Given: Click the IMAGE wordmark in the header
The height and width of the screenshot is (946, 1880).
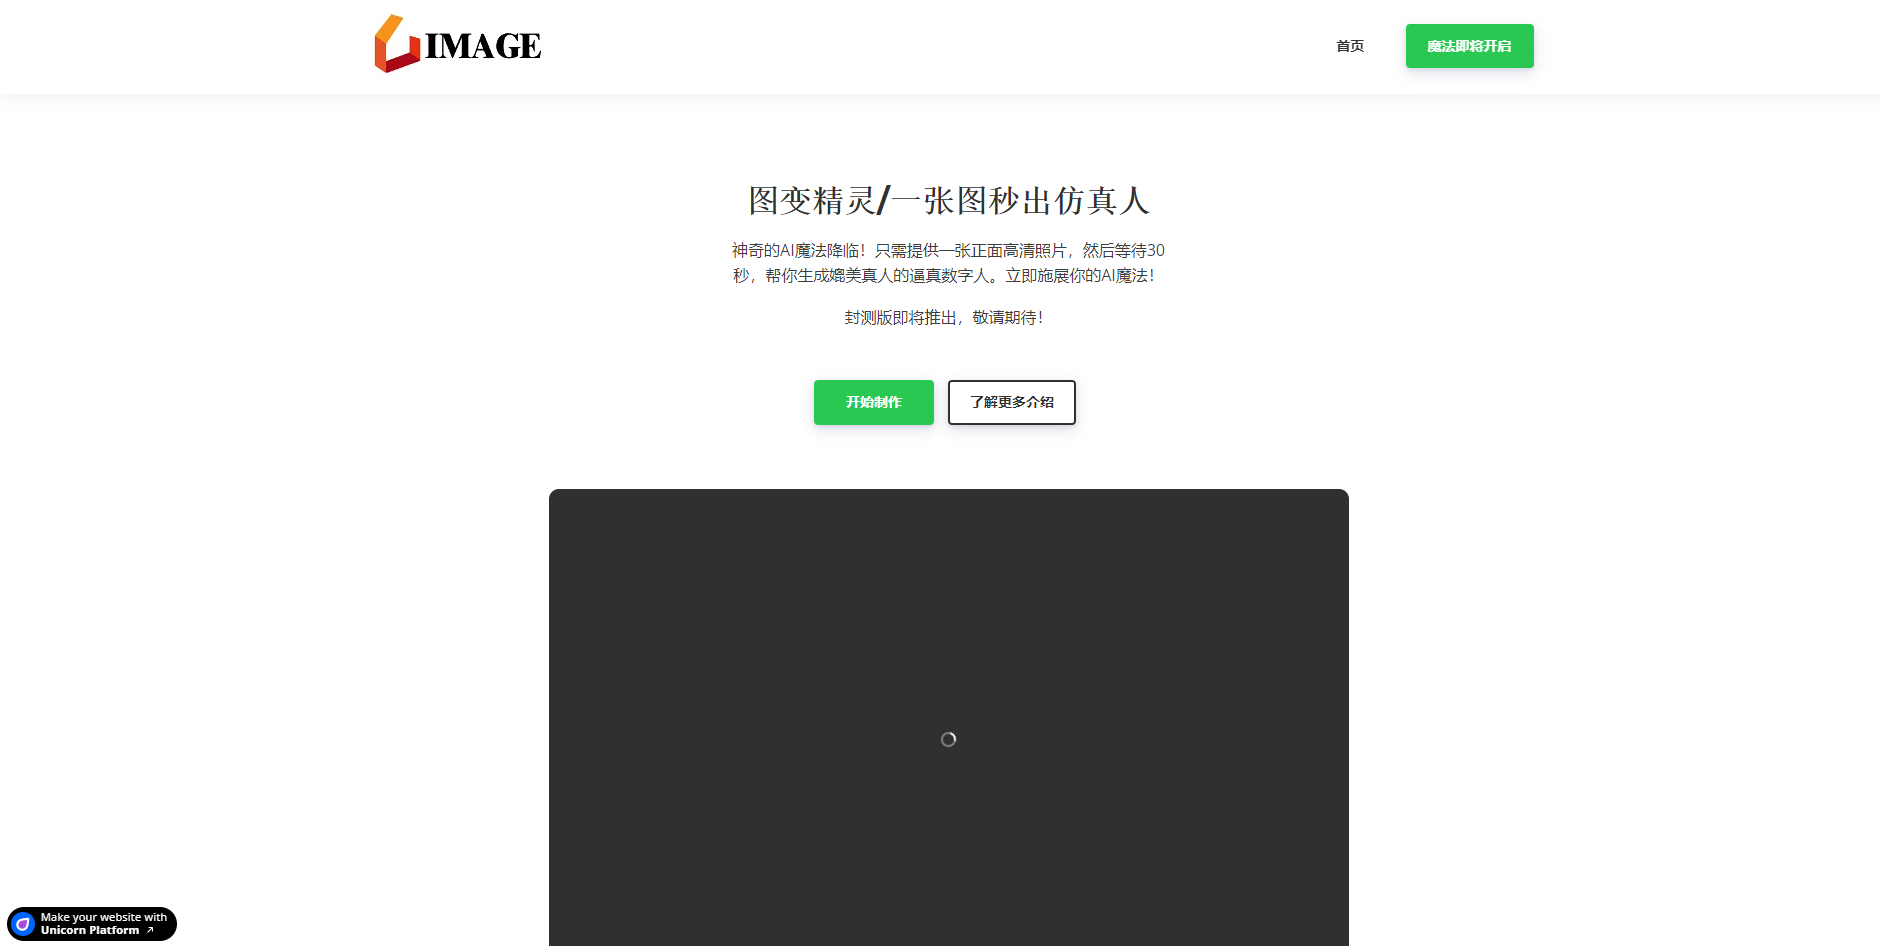Looking at the screenshot, I should click(483, 46).
